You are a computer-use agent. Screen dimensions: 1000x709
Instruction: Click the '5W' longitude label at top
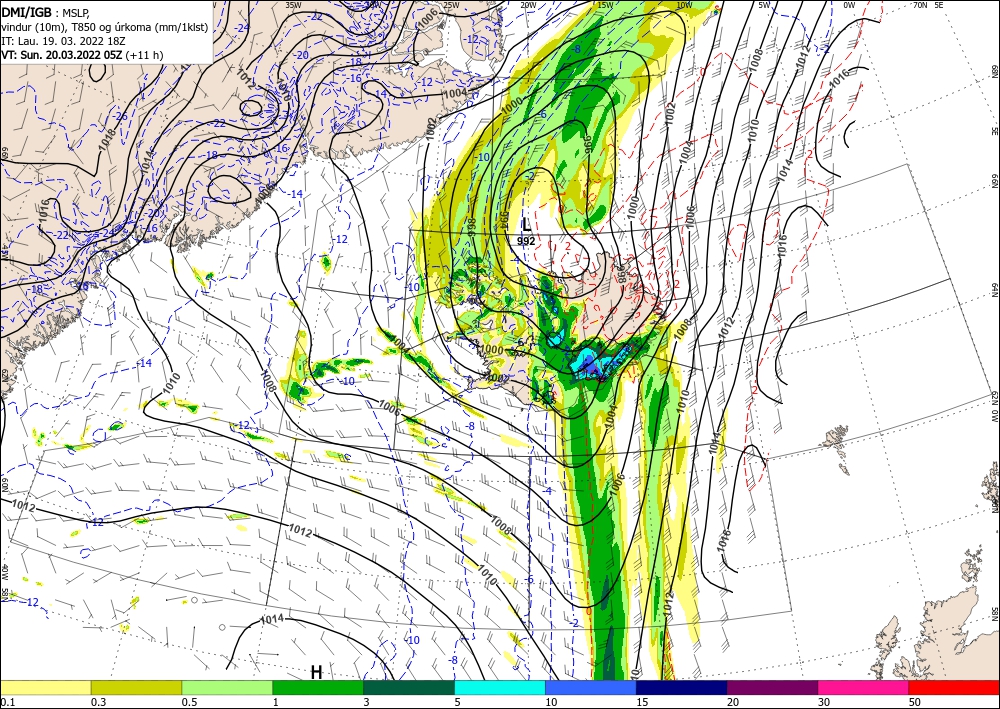(765, 5)
